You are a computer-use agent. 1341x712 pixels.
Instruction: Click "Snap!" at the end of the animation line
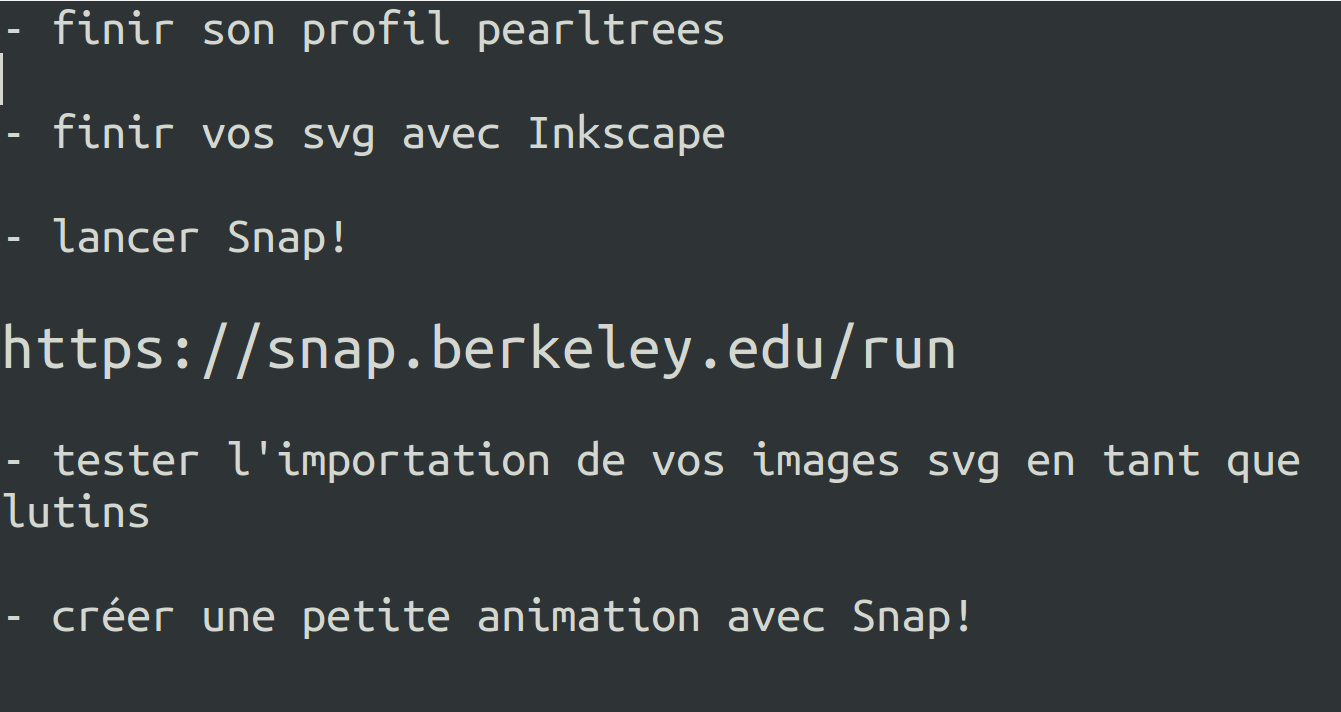[911, 616]
